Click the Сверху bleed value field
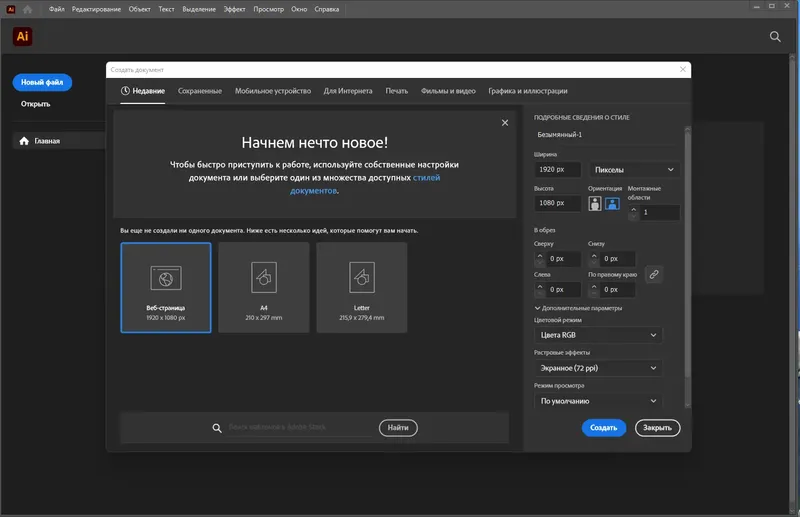Image resolution: width=800 pixels, height=517 pixels. point(563,259)
